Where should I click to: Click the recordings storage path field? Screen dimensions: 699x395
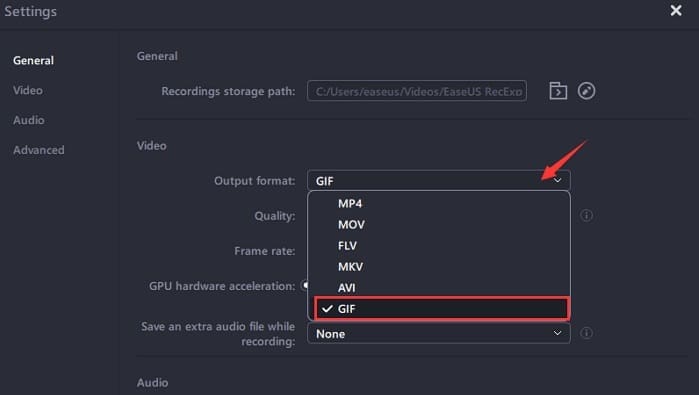point(417,91)
